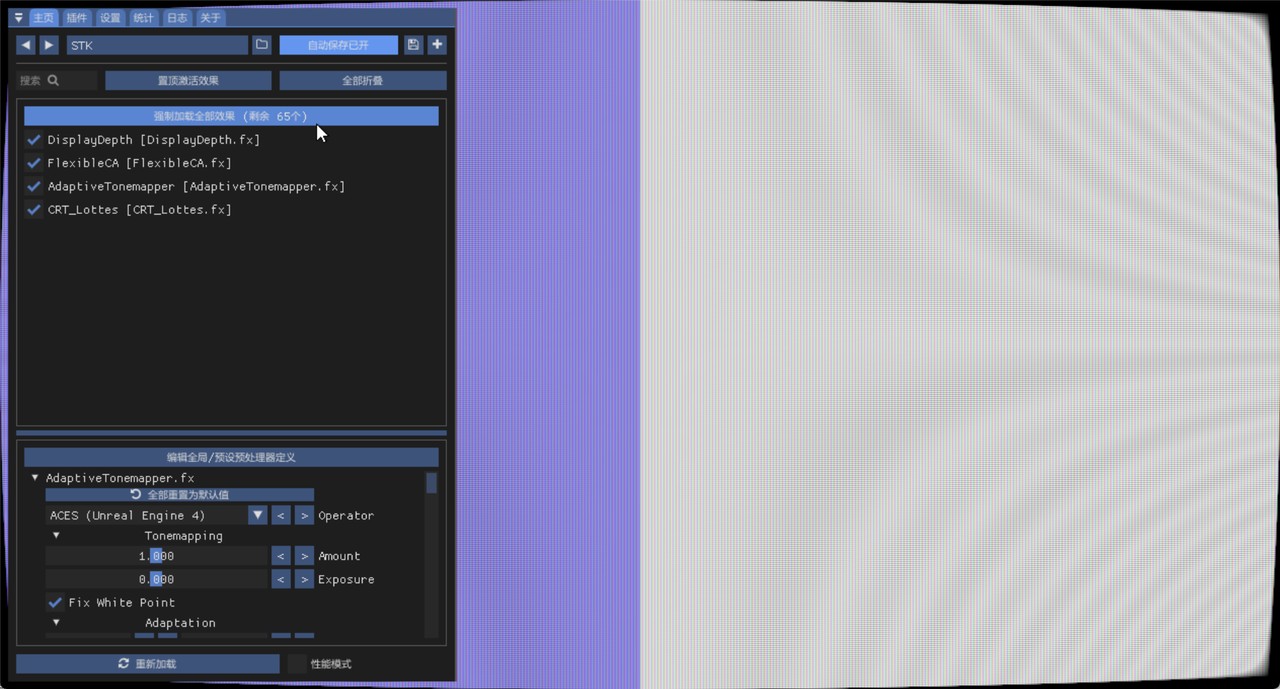1280x689 pixels.
Task: Decrease Amount with left arrow
Action: (x=281, y=556)
